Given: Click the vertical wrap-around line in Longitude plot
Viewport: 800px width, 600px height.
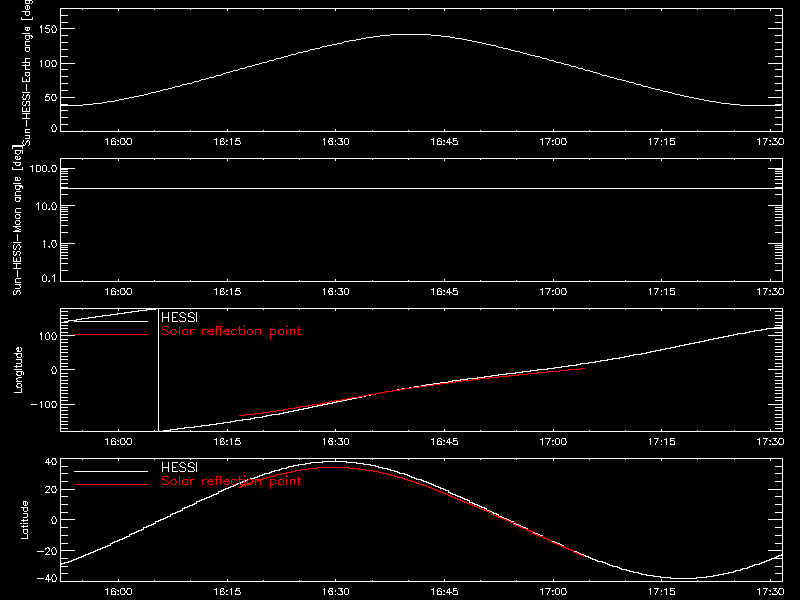Looking at the screenshot, I should [x=159, y=370].
